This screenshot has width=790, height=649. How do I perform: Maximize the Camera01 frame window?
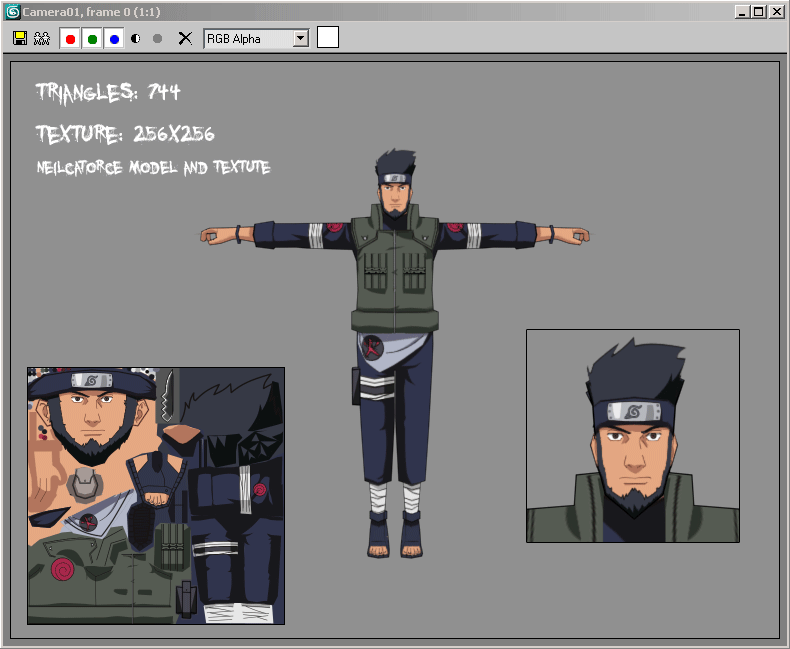(x=759, y=12)
